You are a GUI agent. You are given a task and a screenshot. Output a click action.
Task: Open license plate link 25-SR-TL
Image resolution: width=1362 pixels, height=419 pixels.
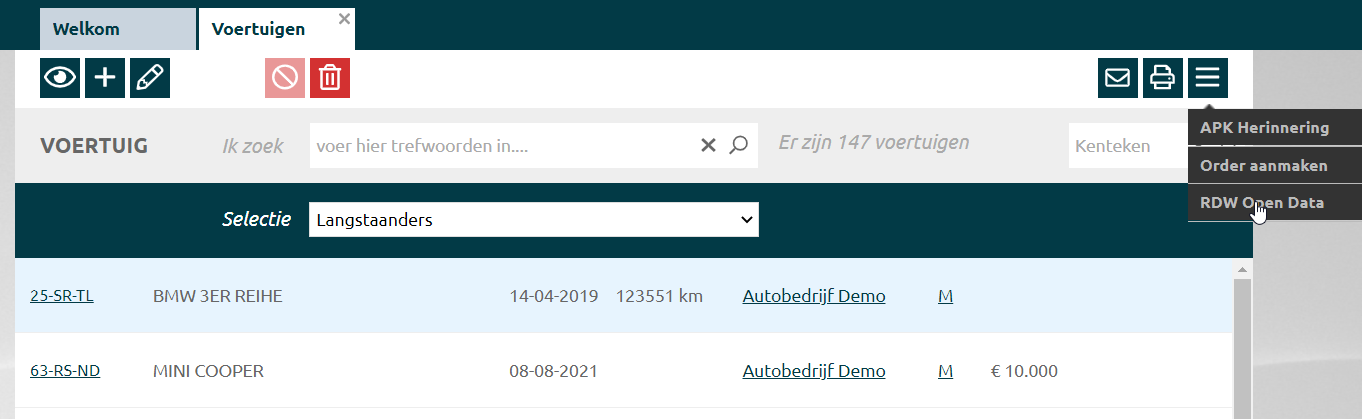coord(62,296)
